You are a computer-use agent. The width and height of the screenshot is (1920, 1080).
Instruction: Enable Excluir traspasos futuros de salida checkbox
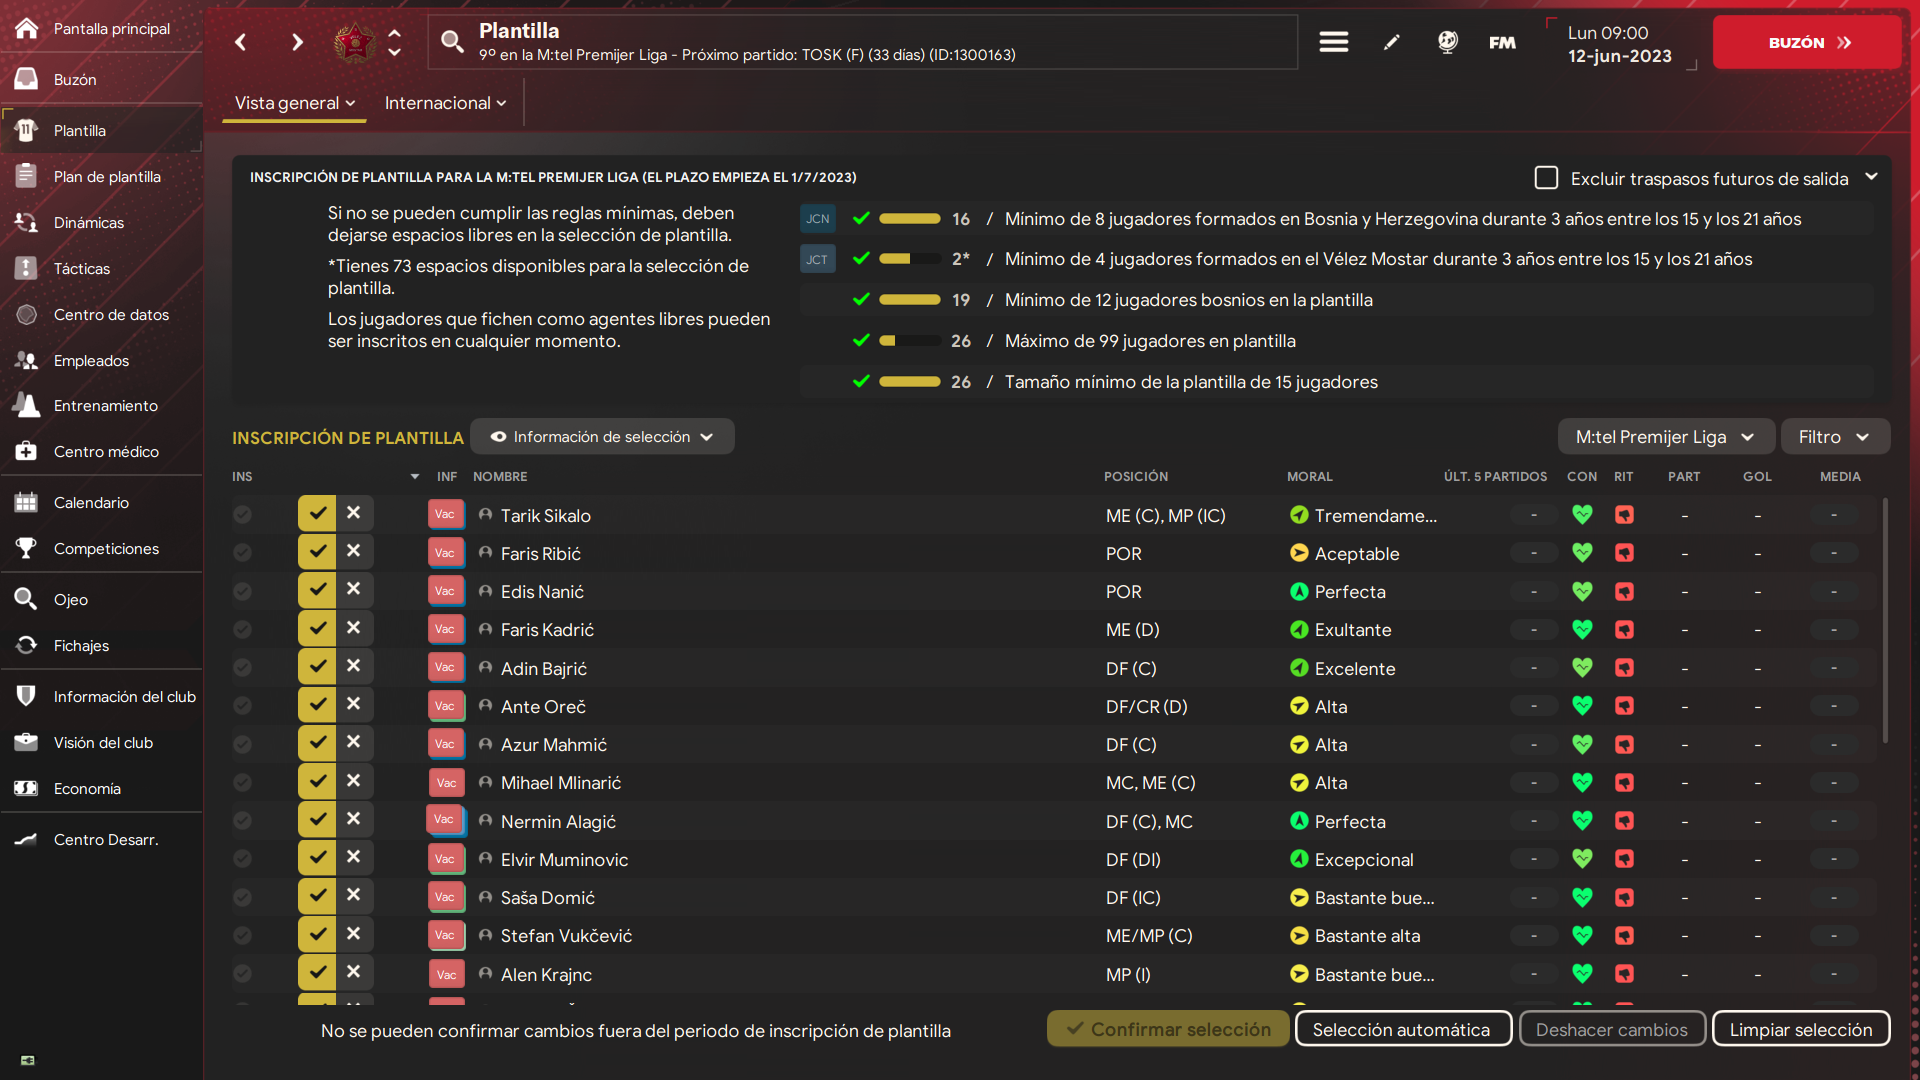coord(1546,178)
